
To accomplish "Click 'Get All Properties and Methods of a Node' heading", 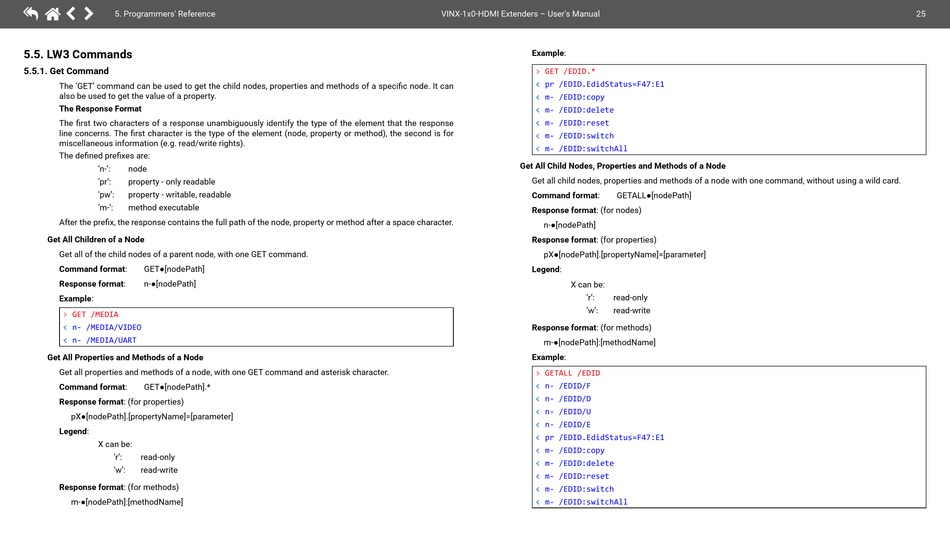I will tap(125, 357).
